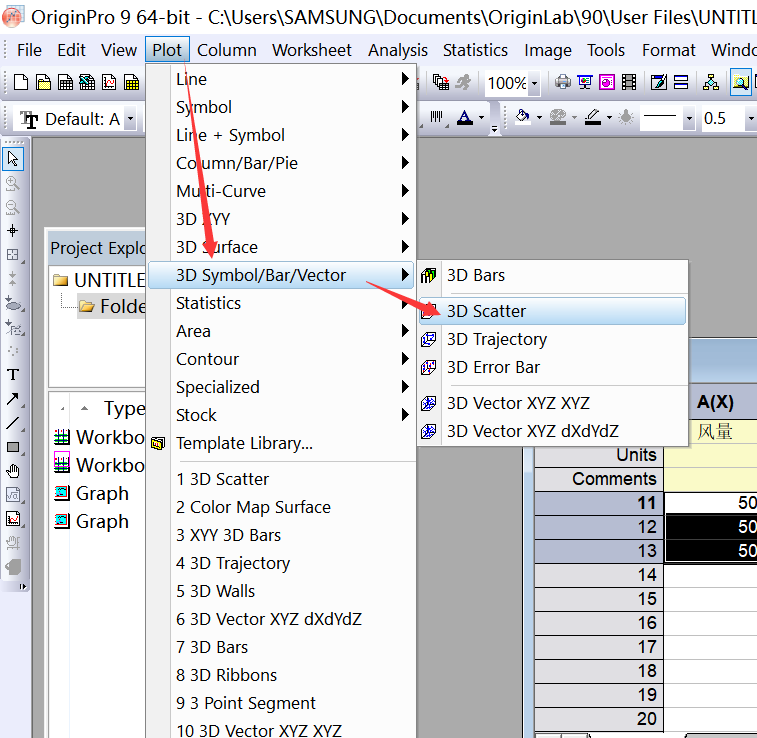Viewport: 757px width, 738px height.
Task: Select Multi-Curve plot menu entry
Action: (x=281, y=191)
